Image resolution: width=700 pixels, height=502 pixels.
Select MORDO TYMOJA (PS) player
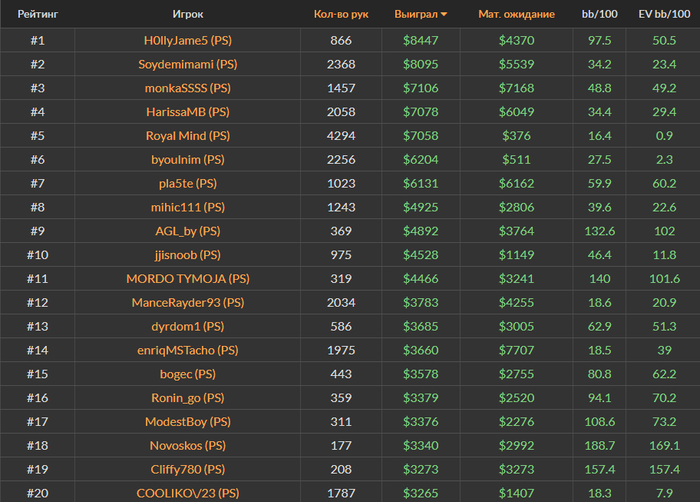pos(188,279)
